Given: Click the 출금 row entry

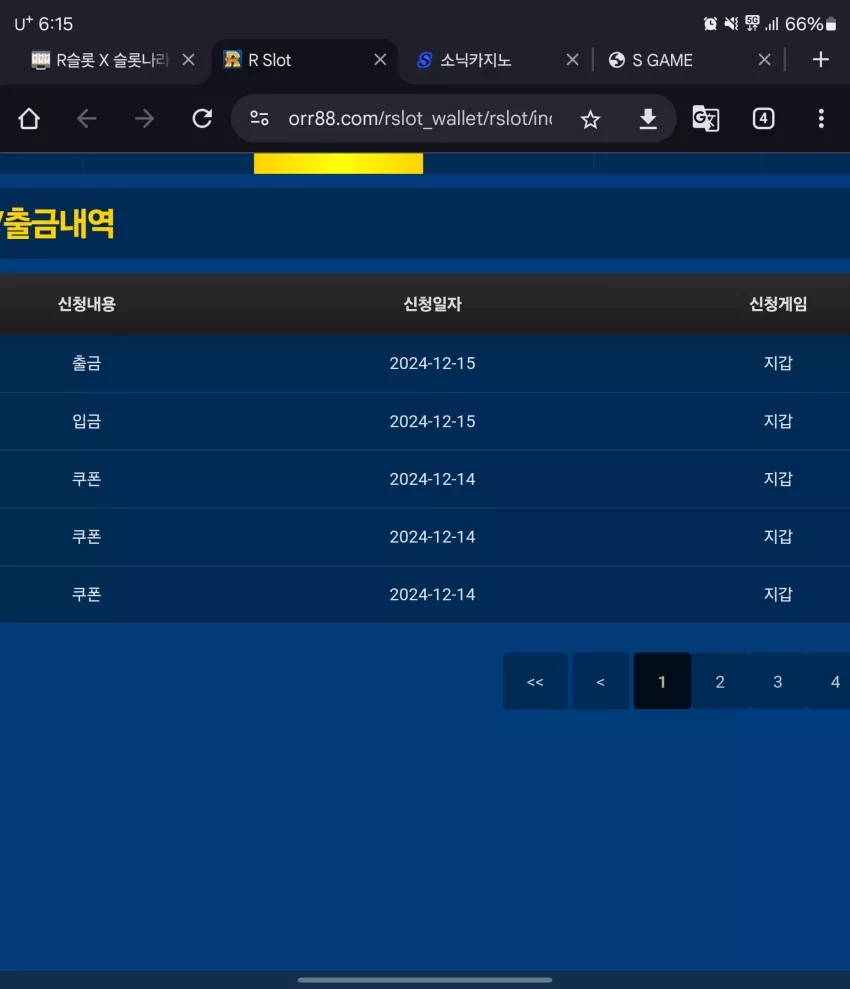Looking at the screenshot, I should point(87,363).
